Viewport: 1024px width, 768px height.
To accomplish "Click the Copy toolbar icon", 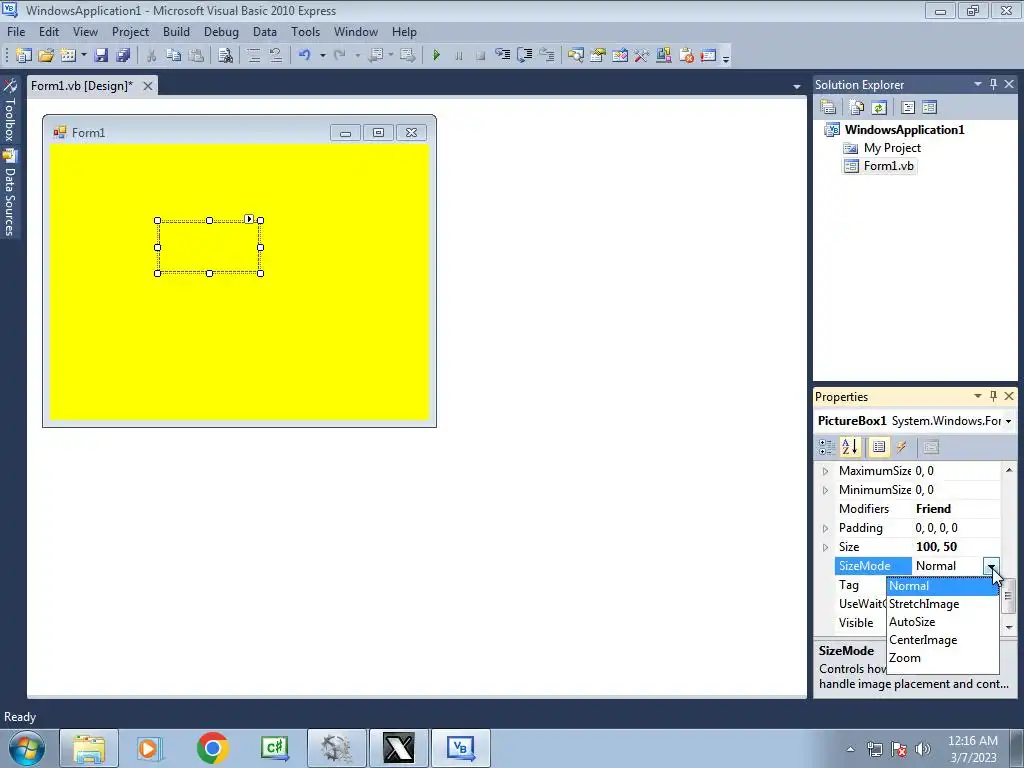I will [173, 56].
